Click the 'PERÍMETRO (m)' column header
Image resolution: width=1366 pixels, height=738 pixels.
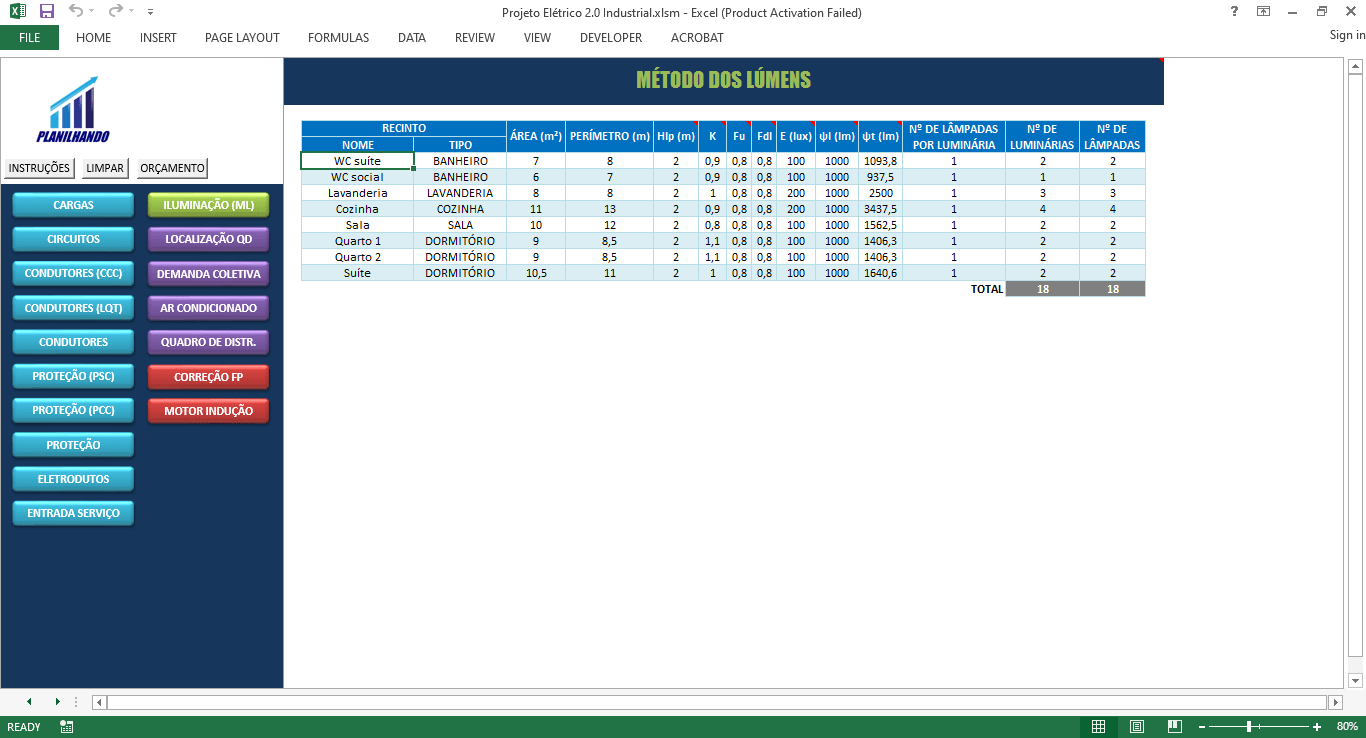610,137
